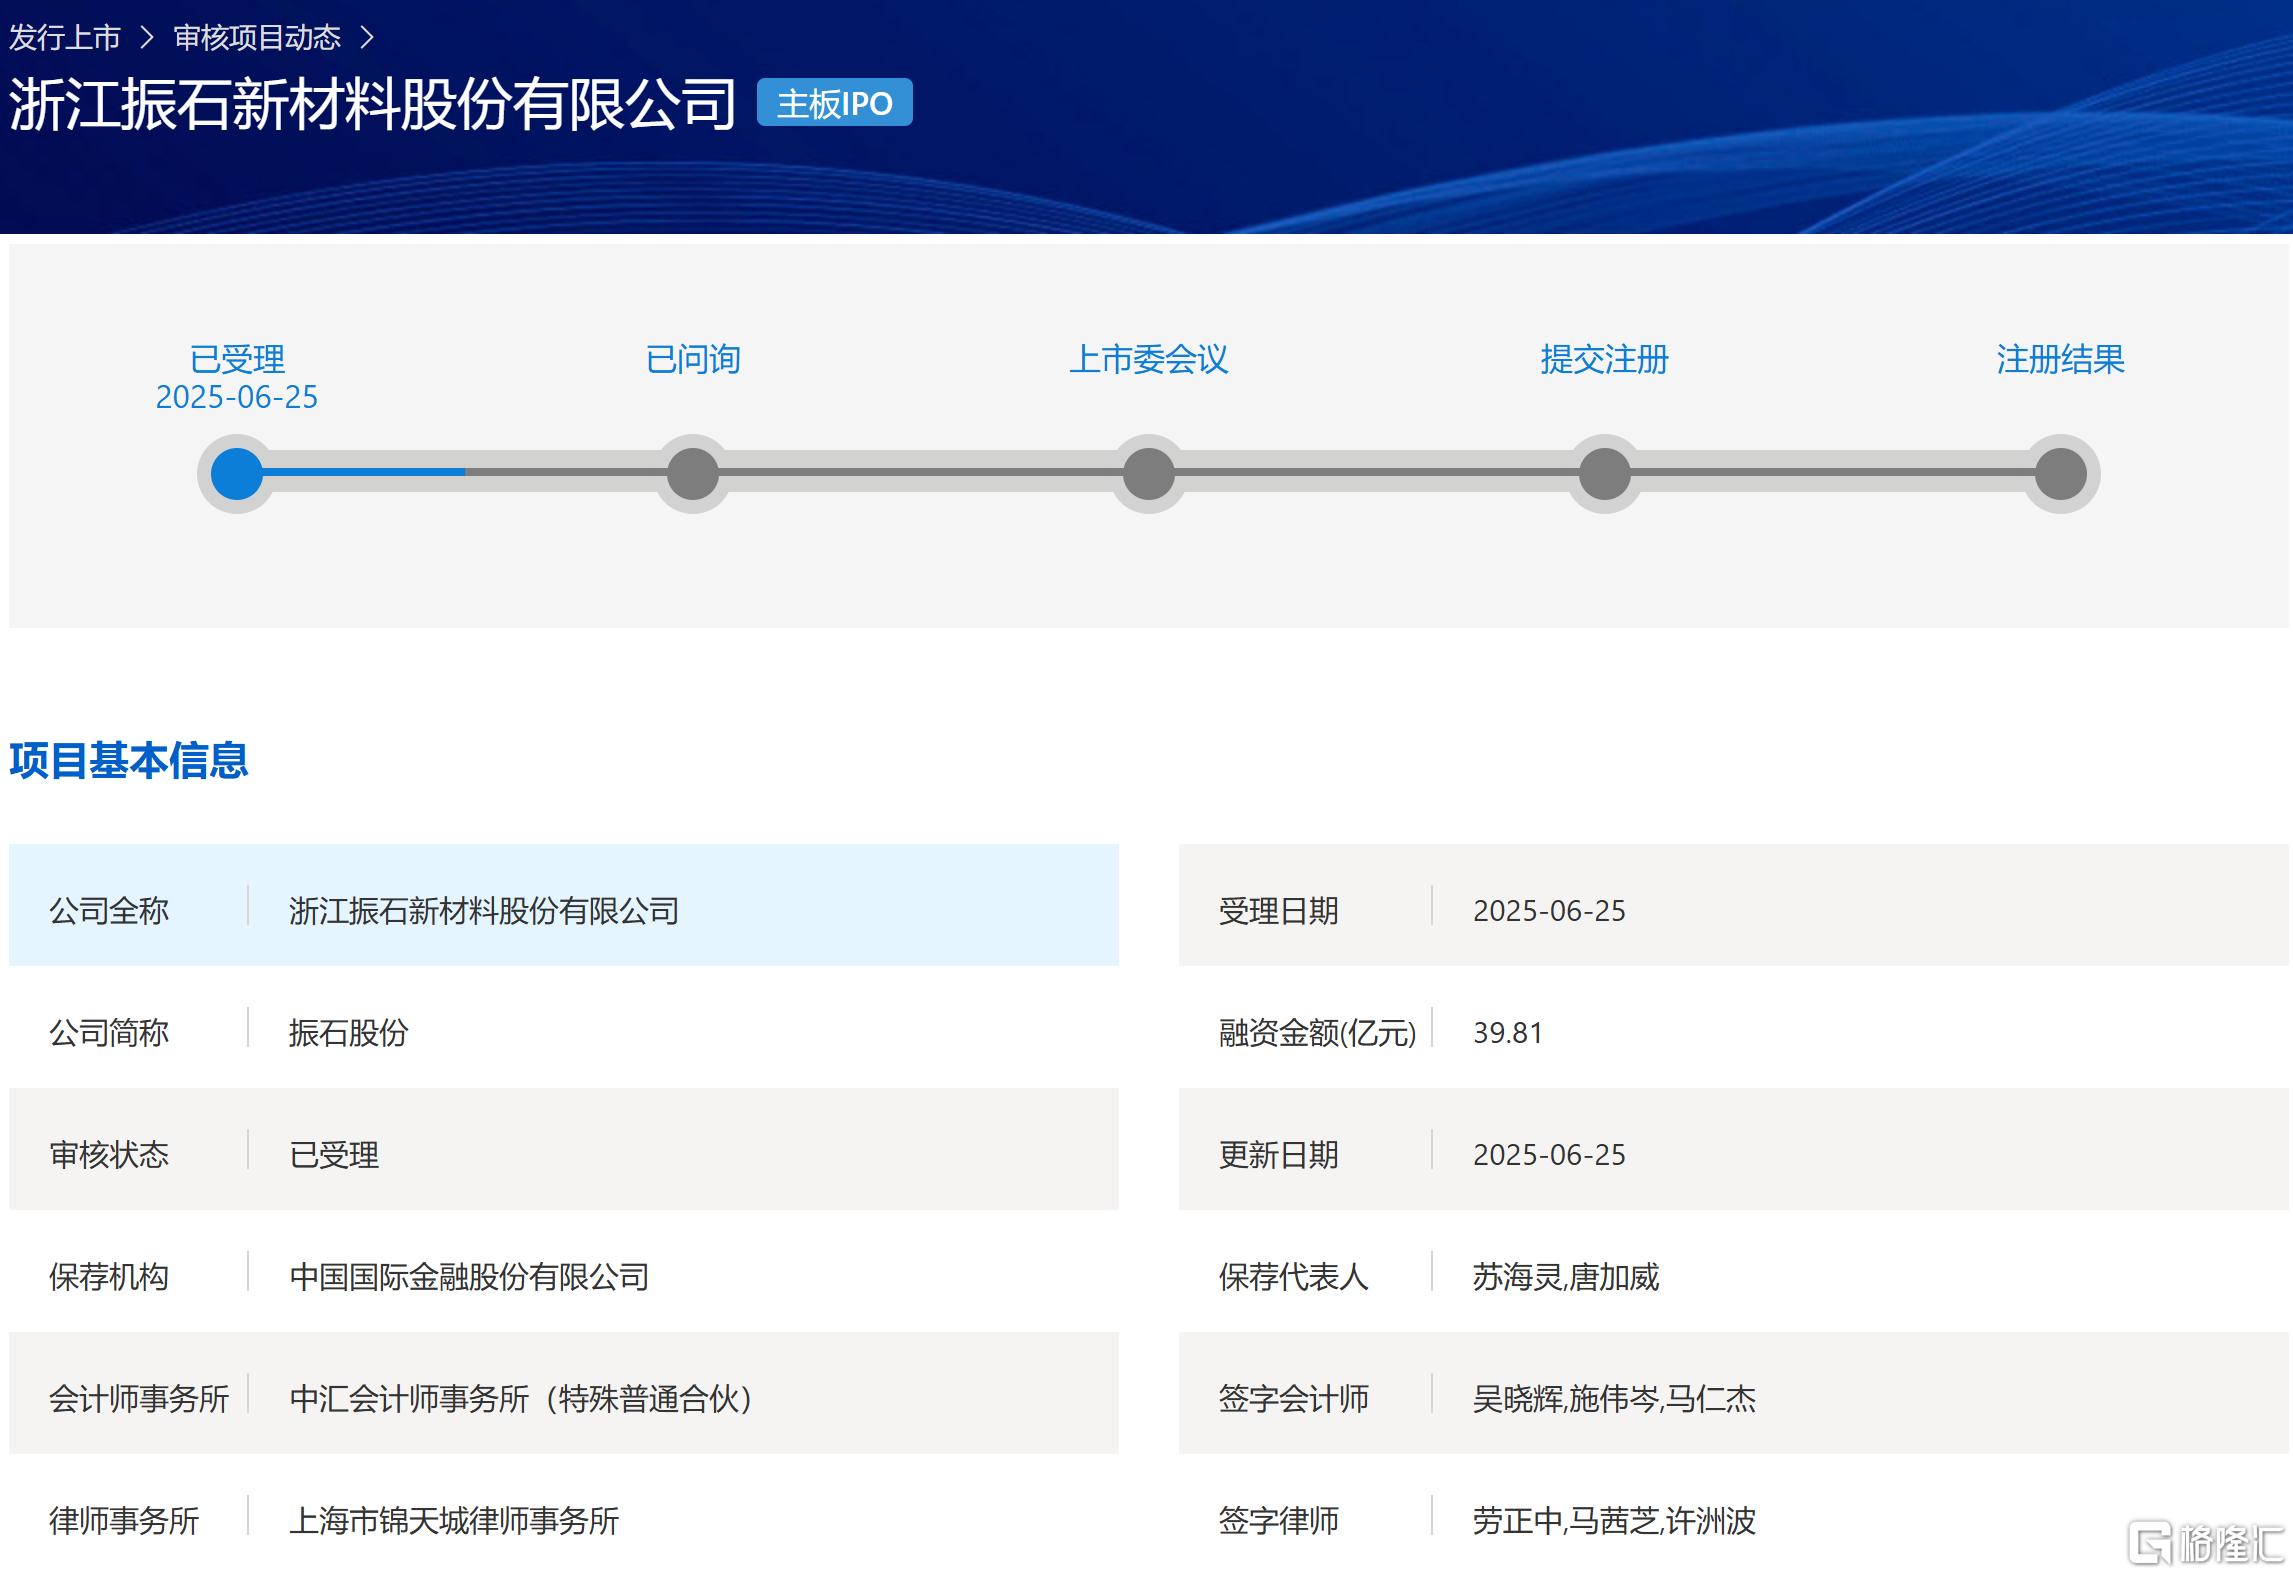The height and width of the screenshot is (1575, 2293).
Task: Click the 2025-06-25 date under 已受理 stage
Action: point(237,397)
